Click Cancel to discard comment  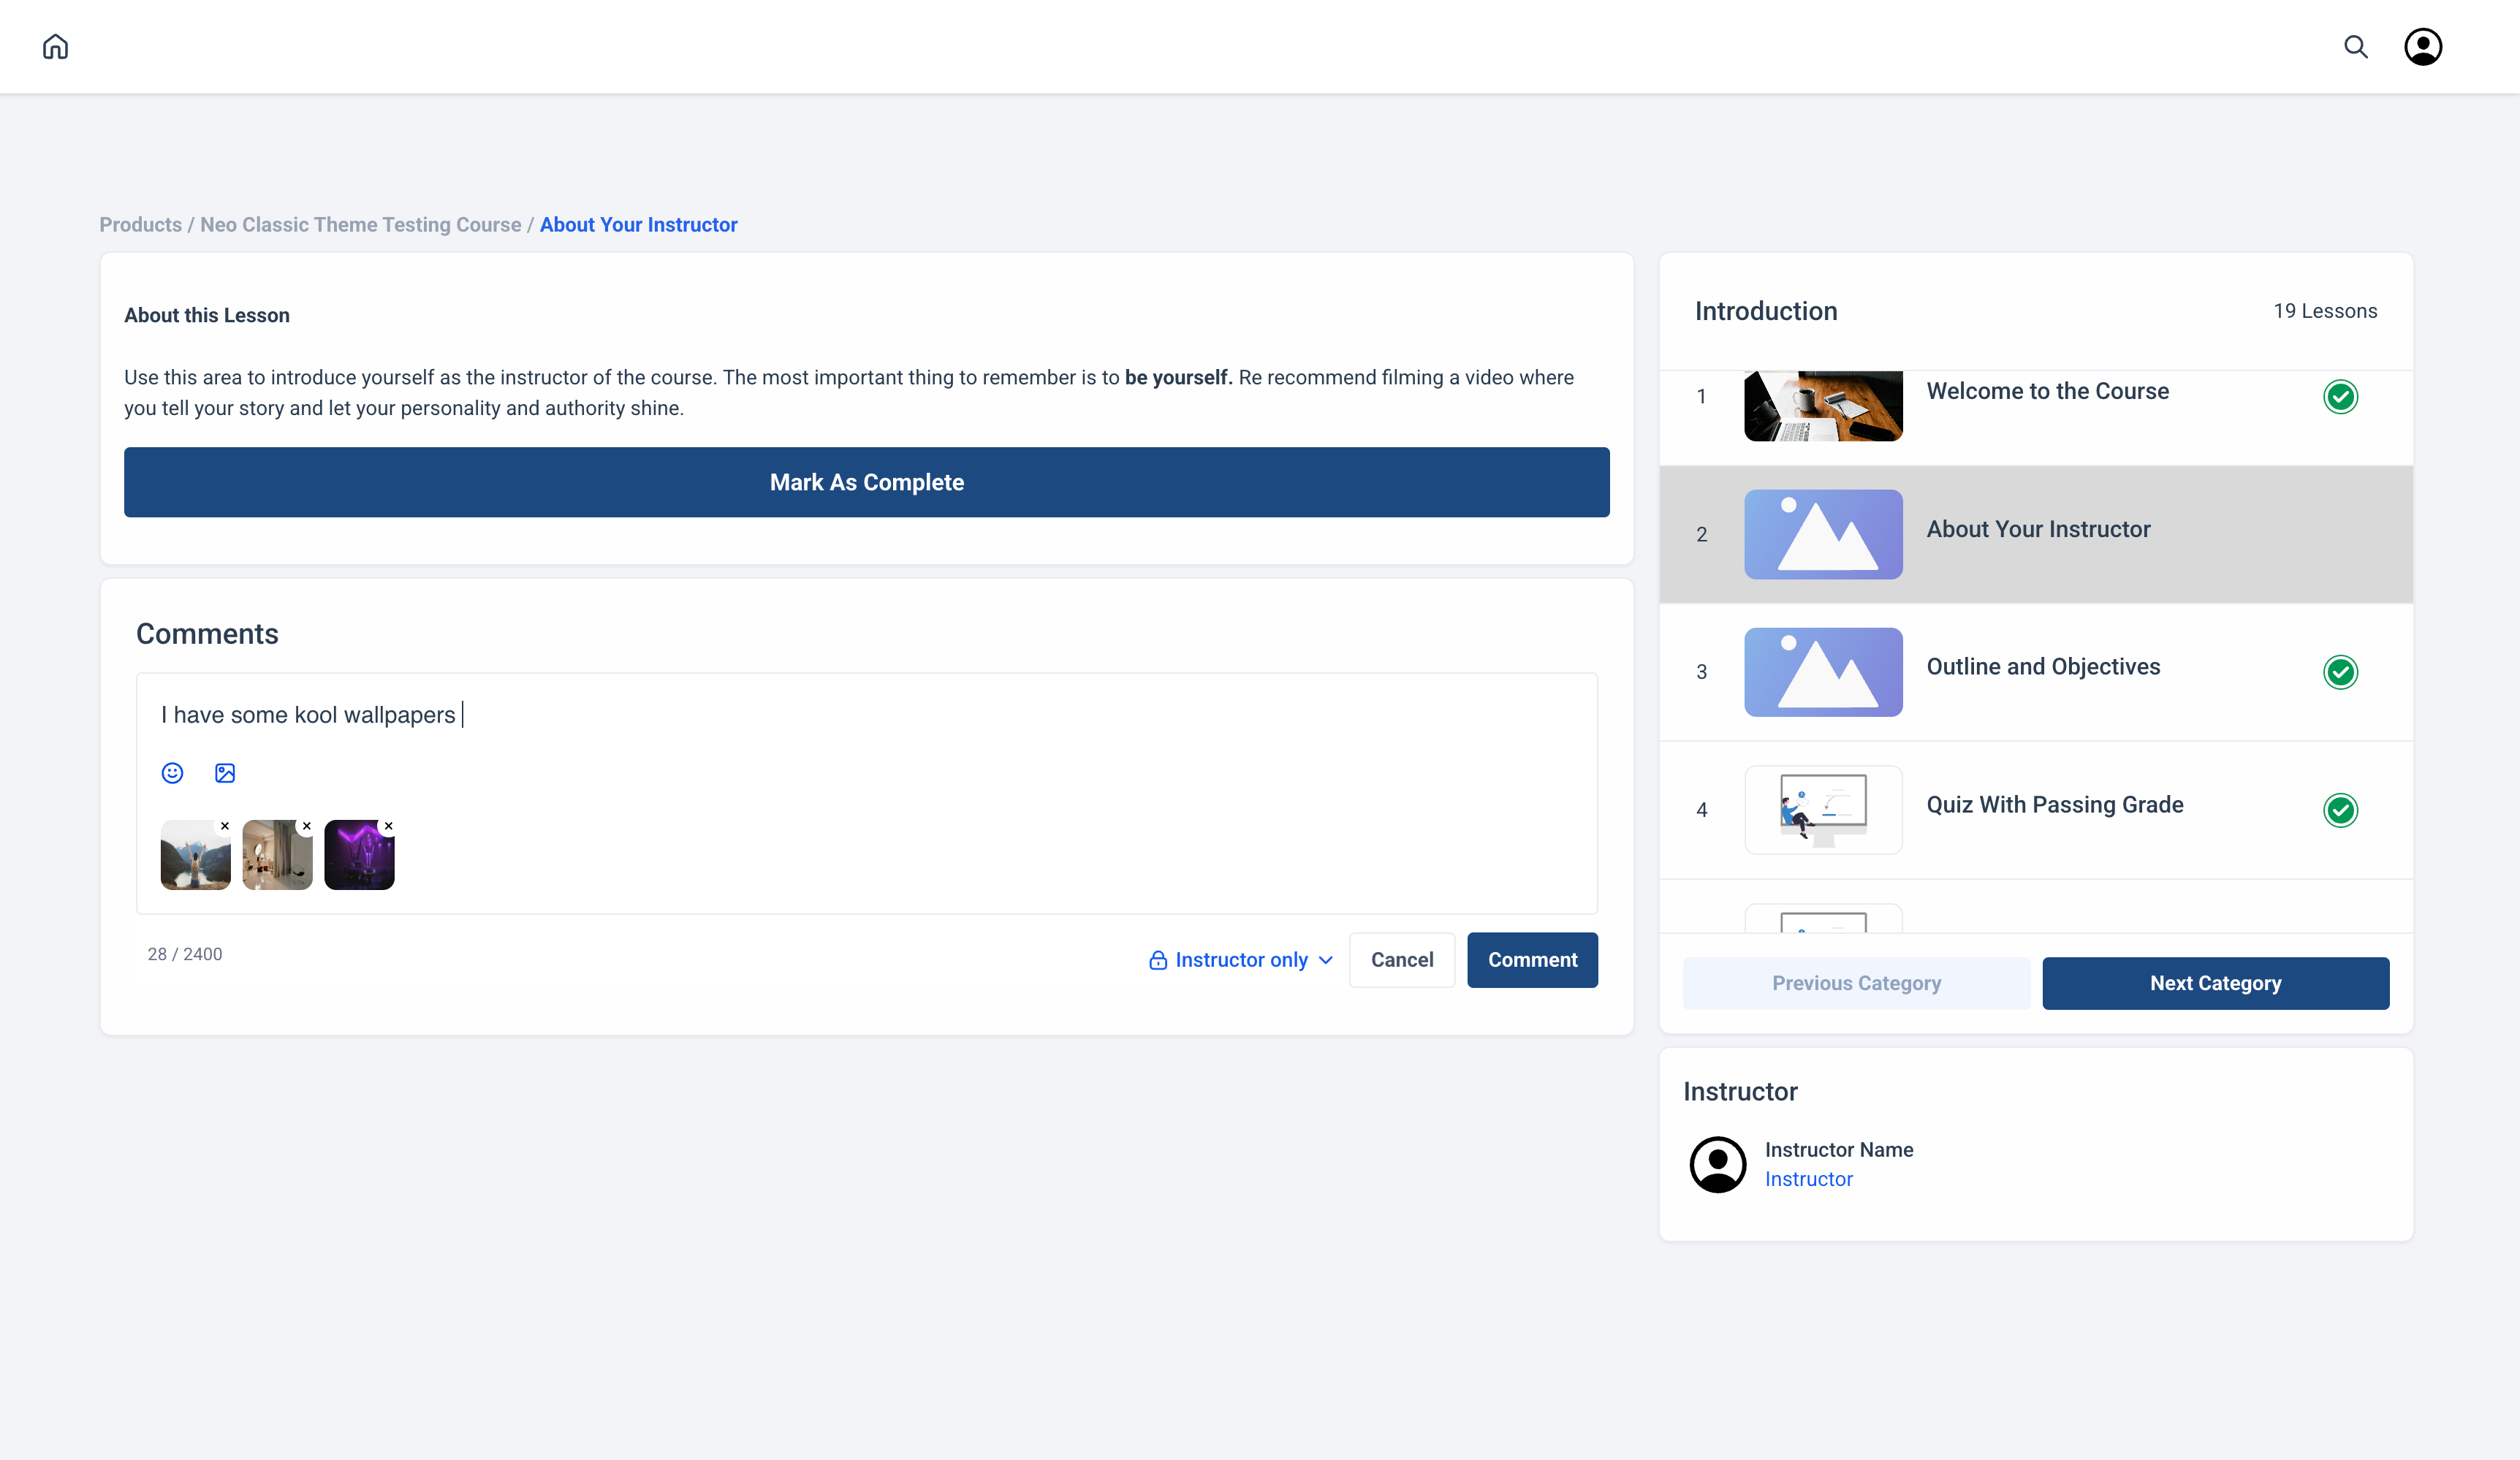(1403, 959)
